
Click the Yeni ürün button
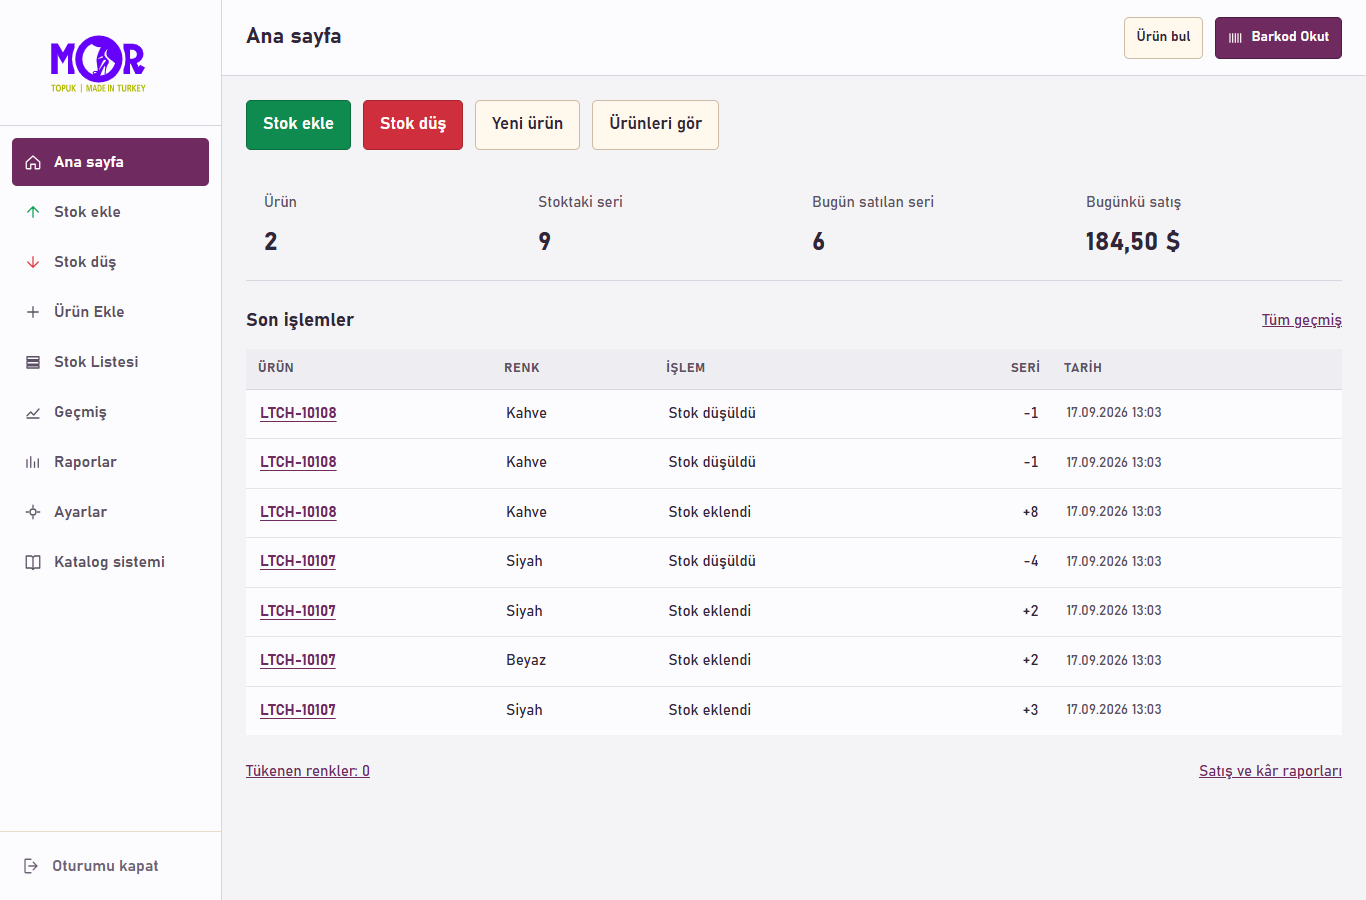click(x=527, y=125)
